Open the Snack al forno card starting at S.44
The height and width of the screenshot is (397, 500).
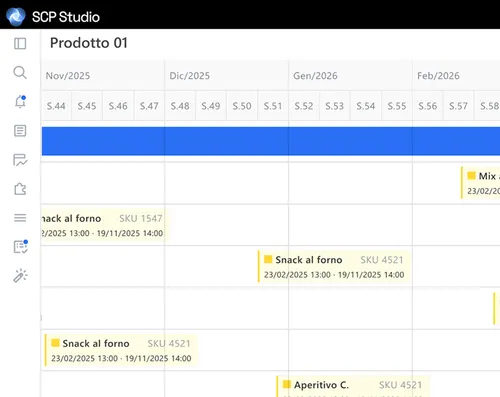(x=121, y=350)
